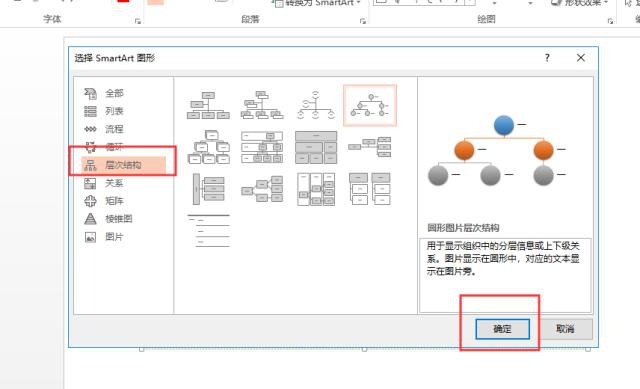Choose the Half Circle Organization Chart layout
This screenshot has width=640, height=389.
(x=316, y=106)
